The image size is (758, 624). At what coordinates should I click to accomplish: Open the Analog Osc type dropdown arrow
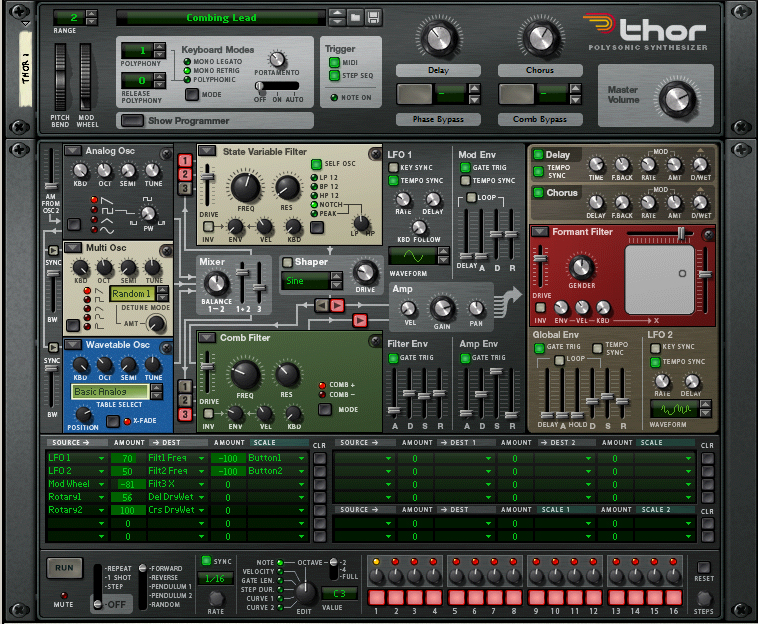[73, 151]
